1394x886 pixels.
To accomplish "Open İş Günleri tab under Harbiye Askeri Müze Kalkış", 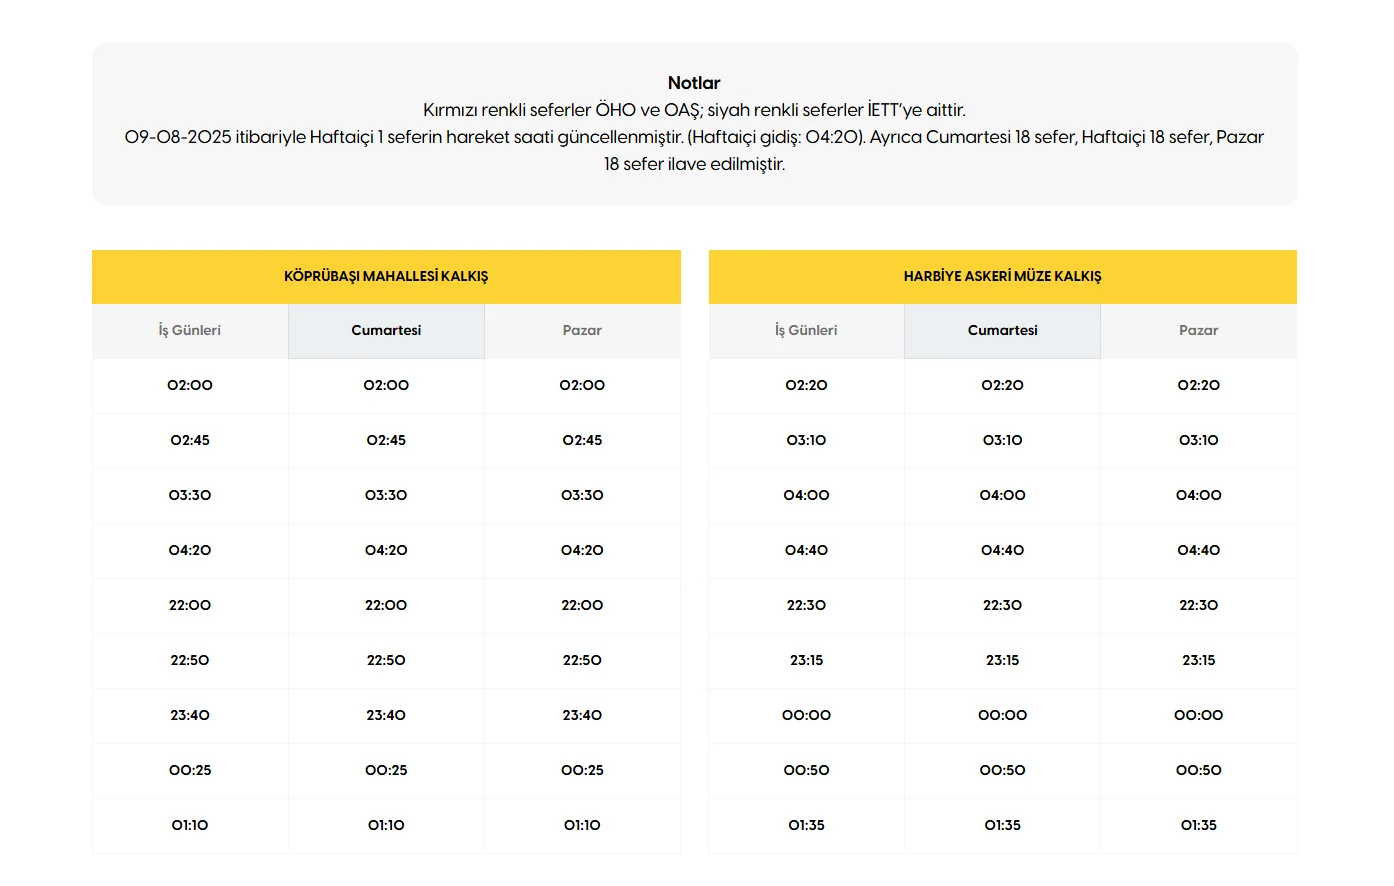I will pos(806,331).
